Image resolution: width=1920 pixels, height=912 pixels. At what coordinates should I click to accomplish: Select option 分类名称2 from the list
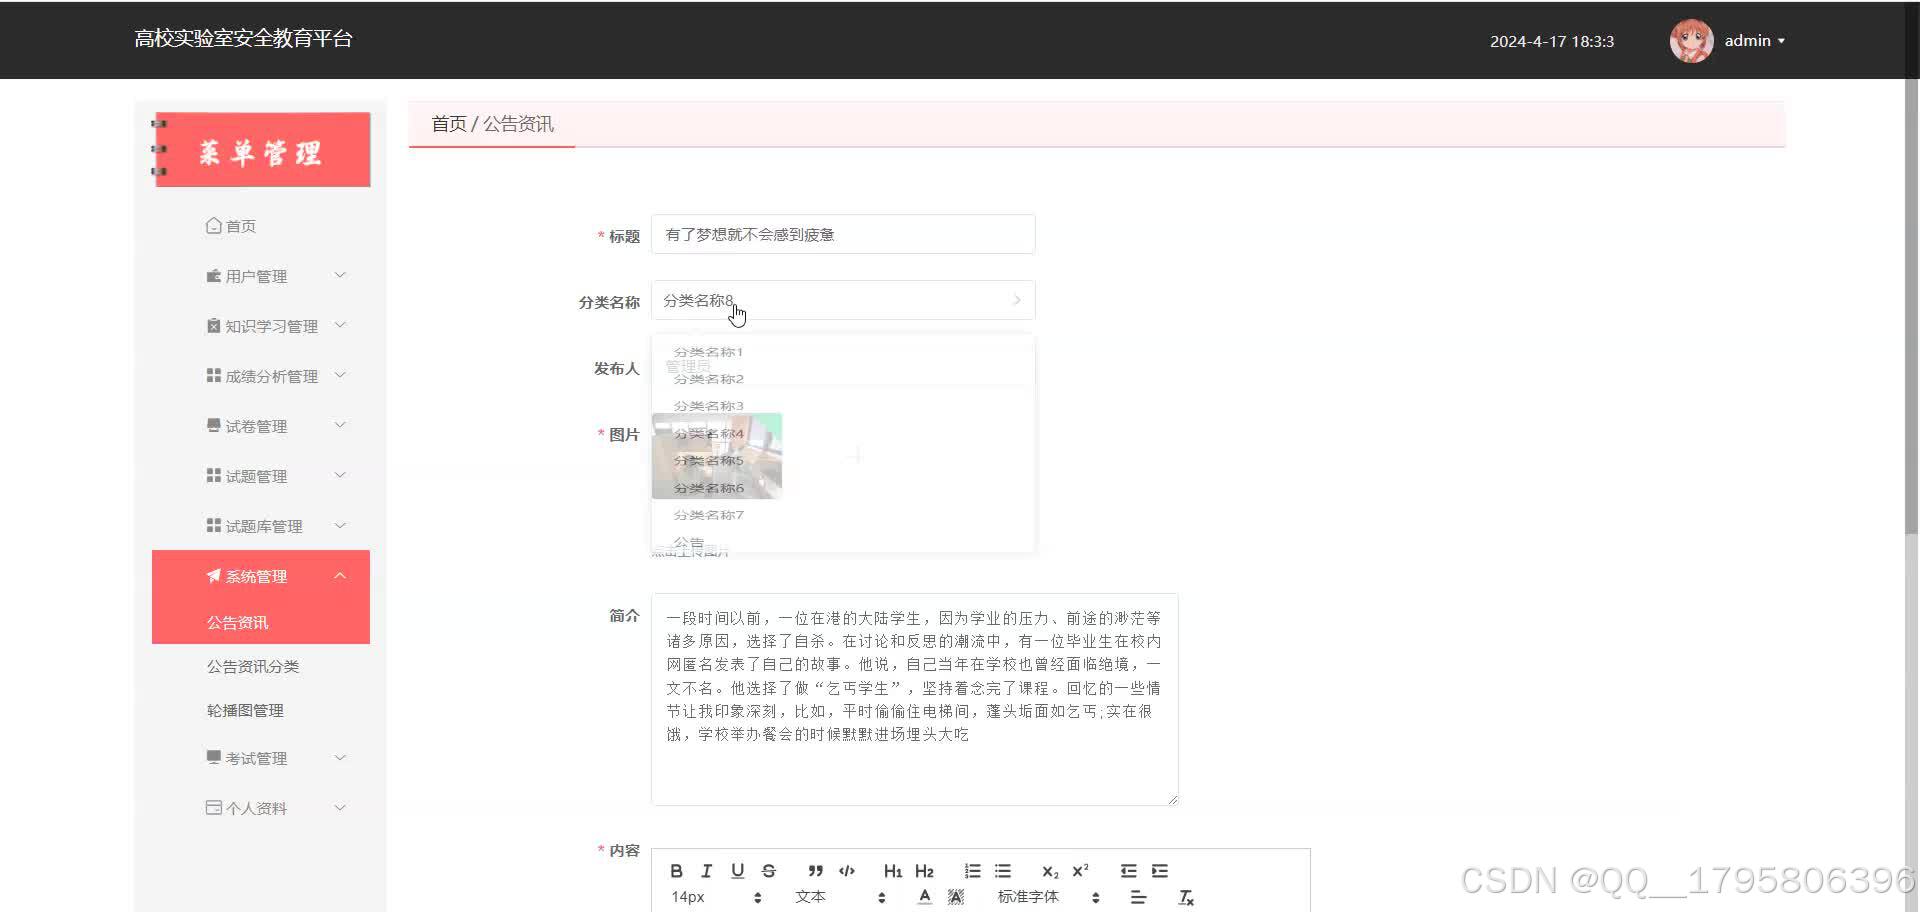tap(843, 379)
